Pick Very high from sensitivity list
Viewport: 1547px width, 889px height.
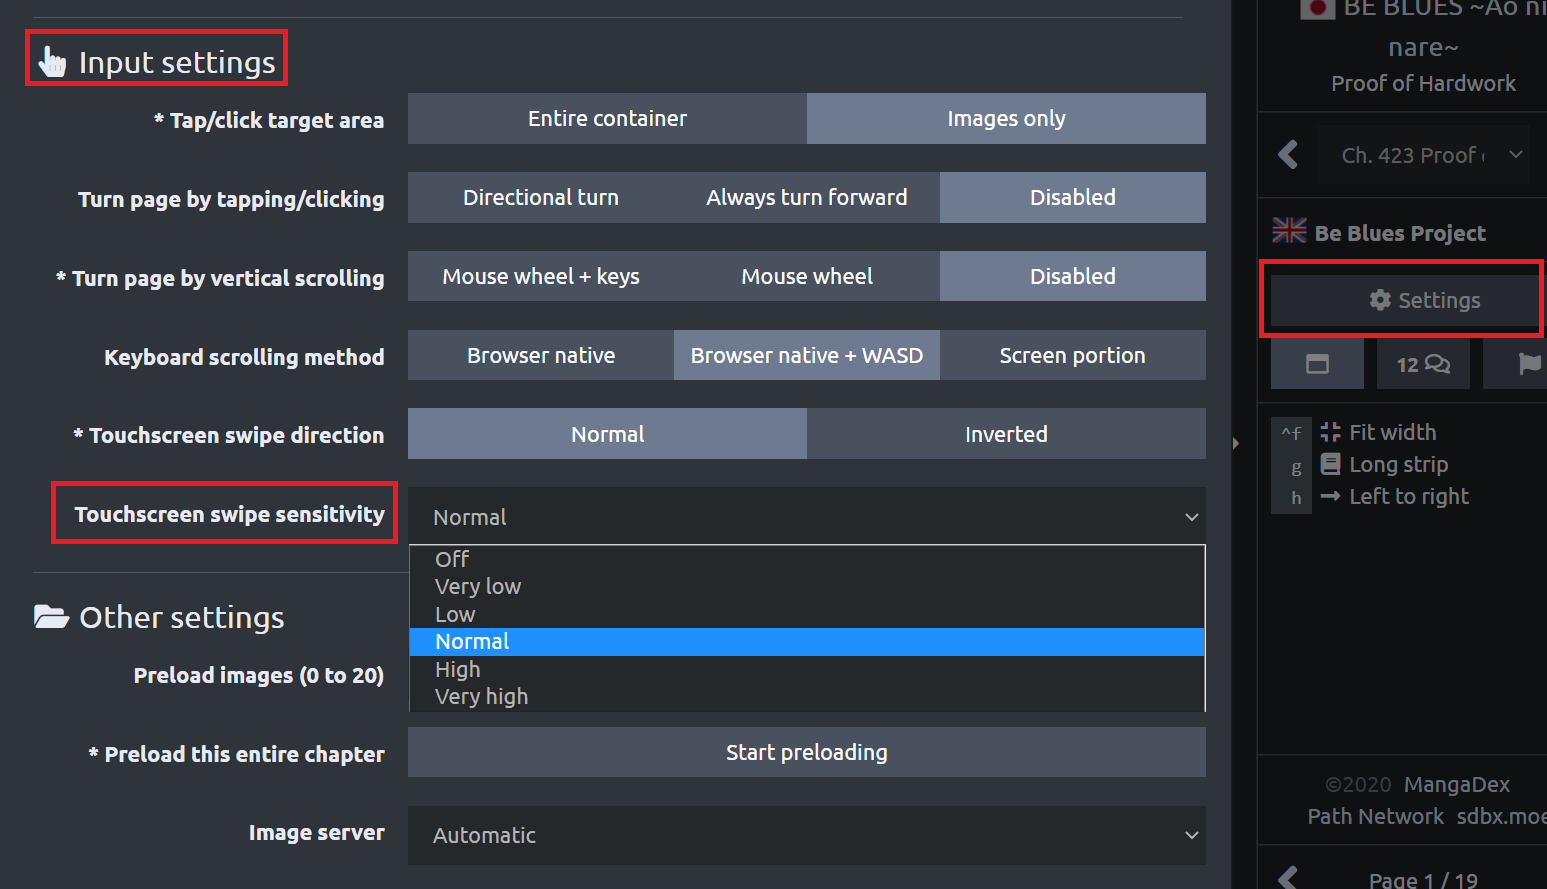481,697
